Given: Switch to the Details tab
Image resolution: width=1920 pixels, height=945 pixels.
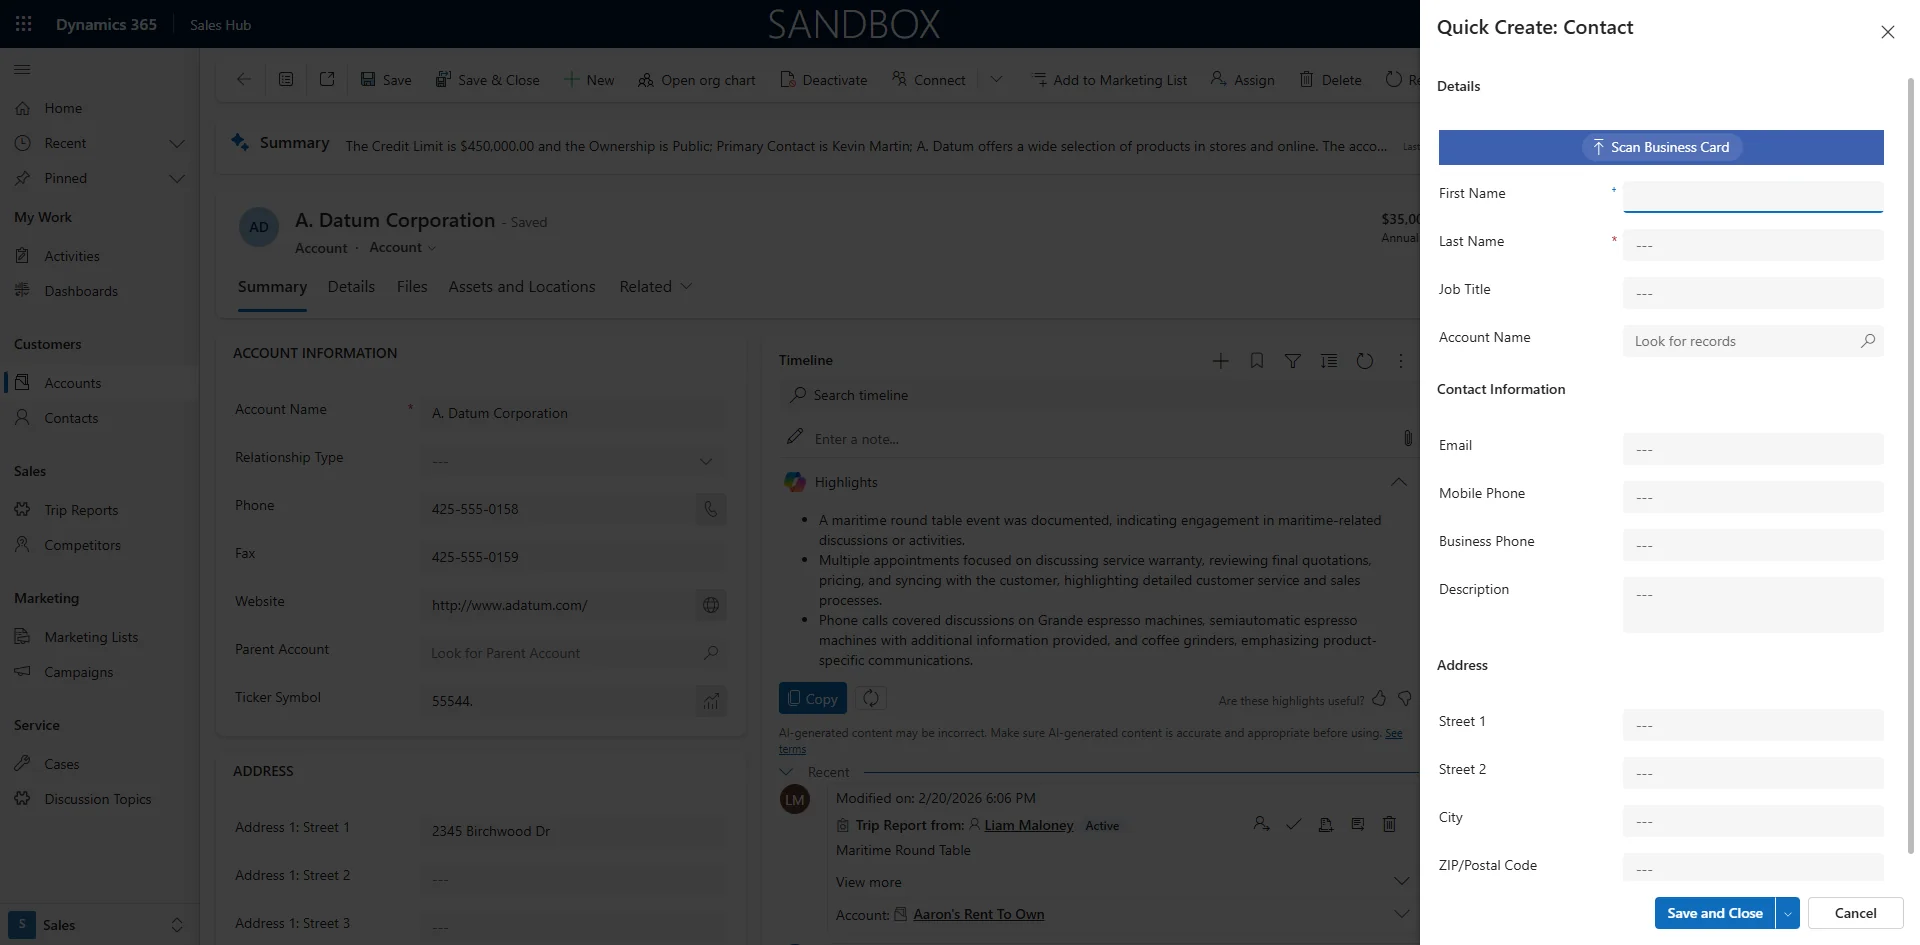Looking at the screenshot, I should 350,286.
